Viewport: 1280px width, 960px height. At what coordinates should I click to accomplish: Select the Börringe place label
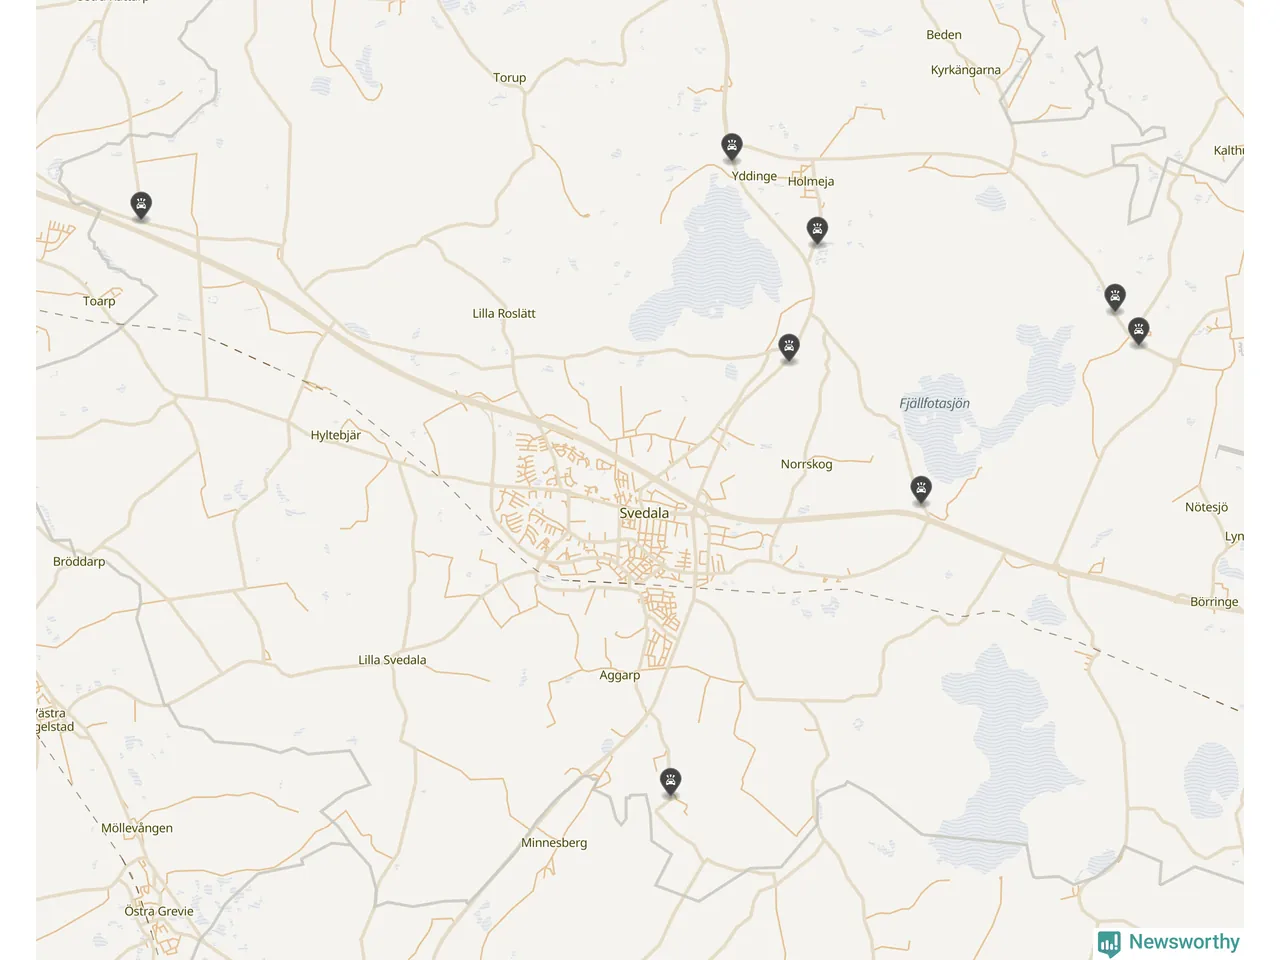(1214, 602)
